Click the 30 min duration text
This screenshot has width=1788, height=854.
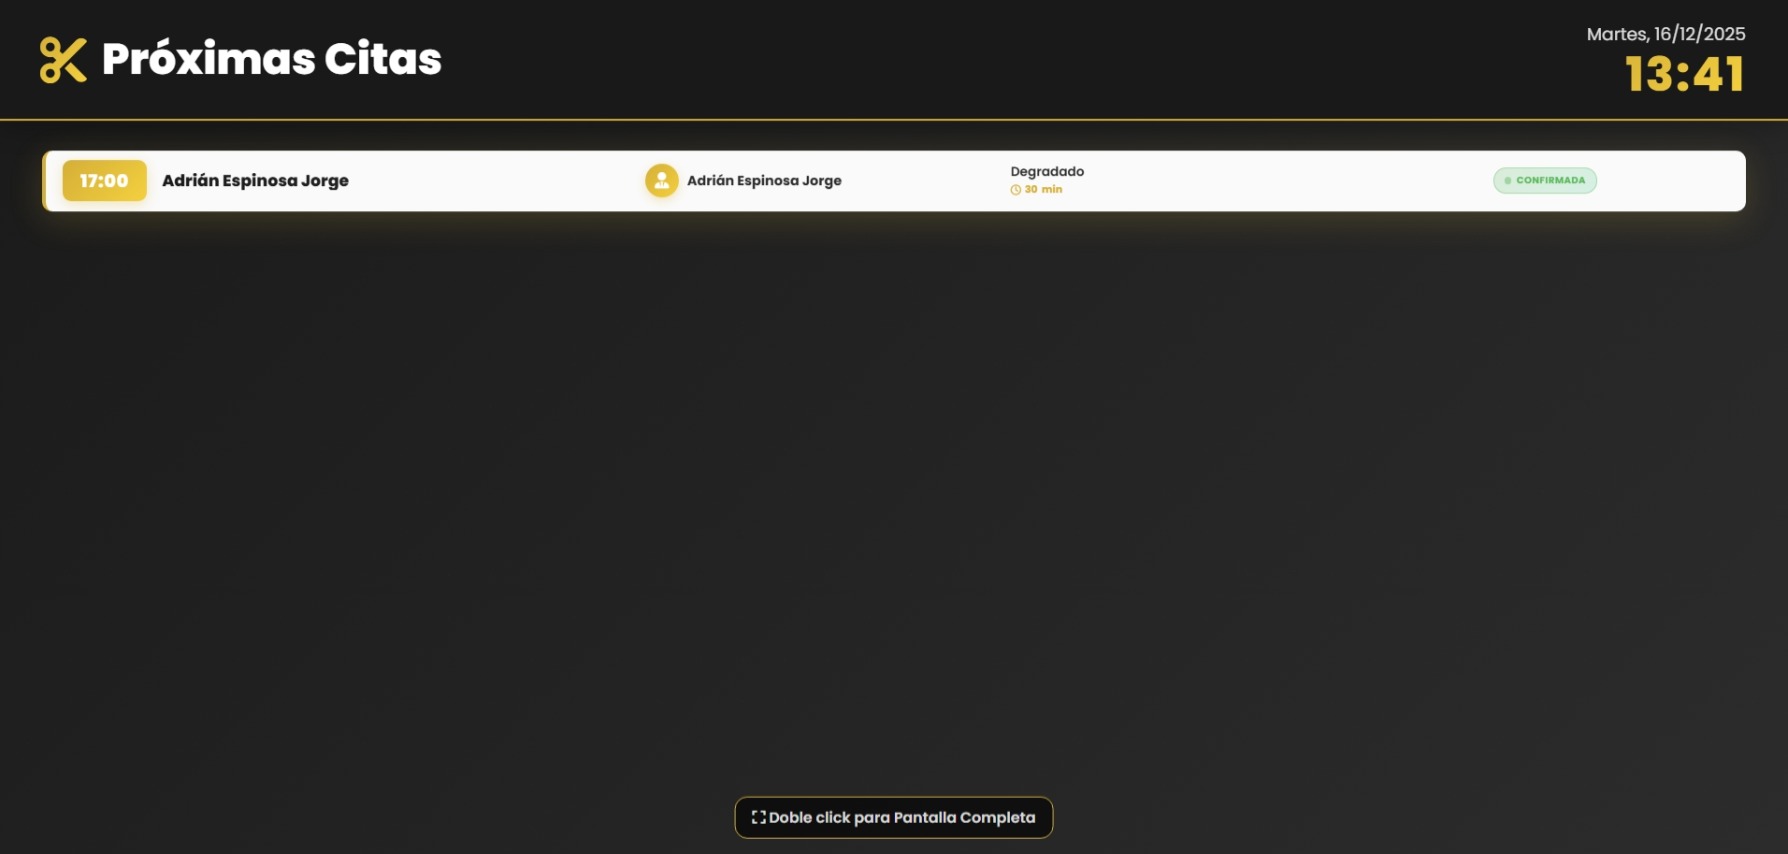click(x=1043, y=190)
